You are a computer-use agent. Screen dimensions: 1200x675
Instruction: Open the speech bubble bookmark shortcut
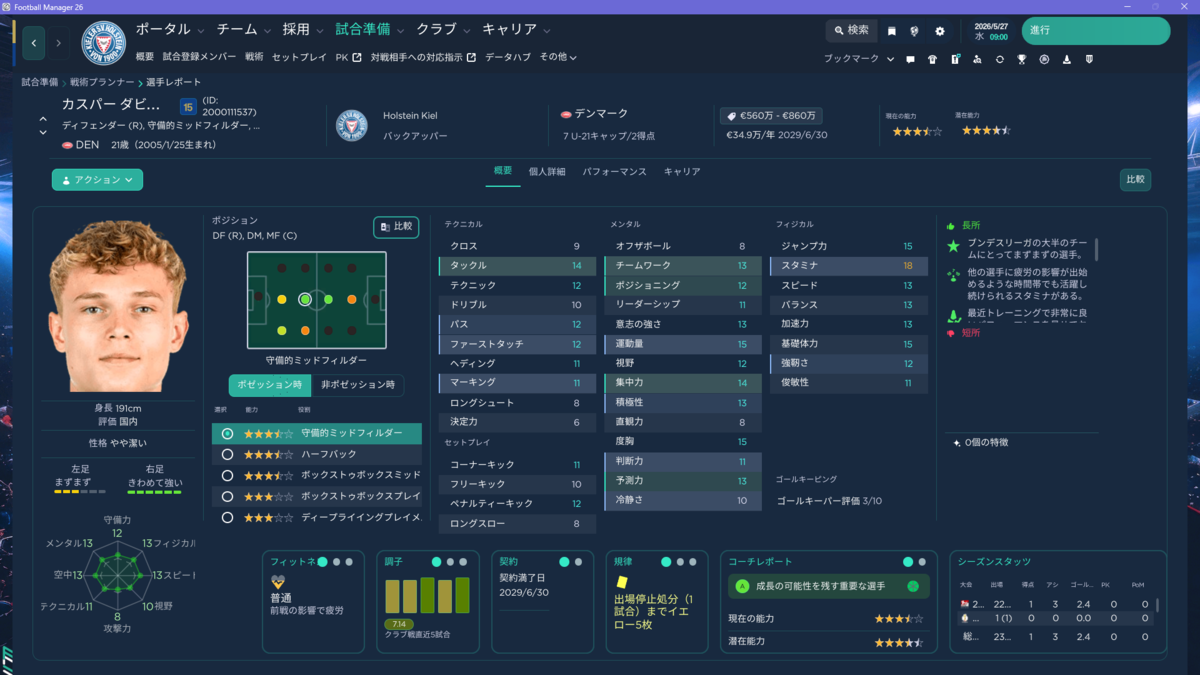tap(910, 59)
